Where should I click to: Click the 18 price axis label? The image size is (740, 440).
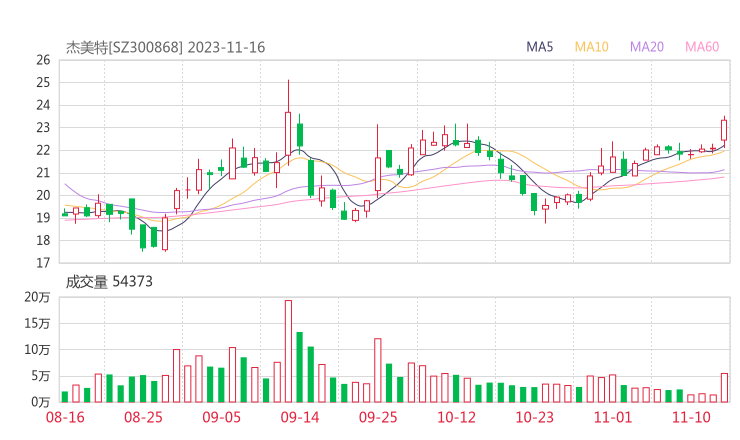coord(43,240)
